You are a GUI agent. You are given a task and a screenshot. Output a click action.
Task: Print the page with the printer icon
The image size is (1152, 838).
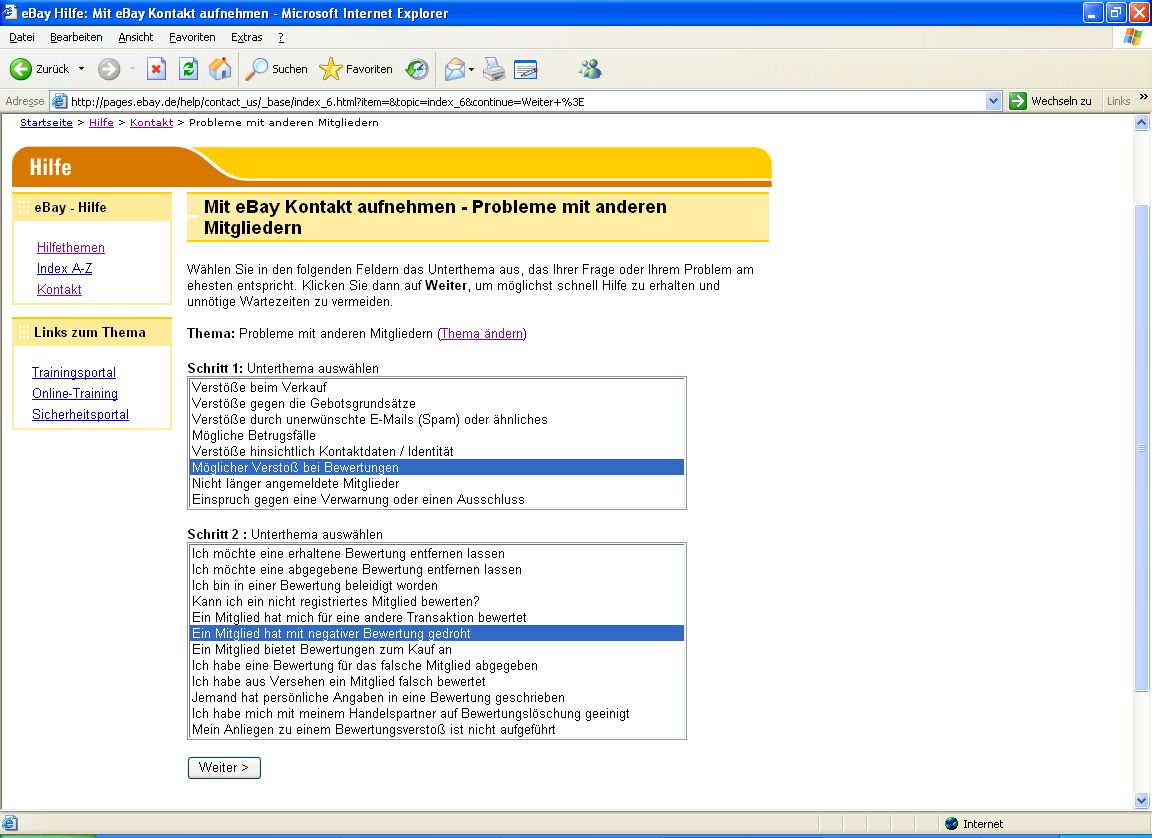(x=494, y=69)
